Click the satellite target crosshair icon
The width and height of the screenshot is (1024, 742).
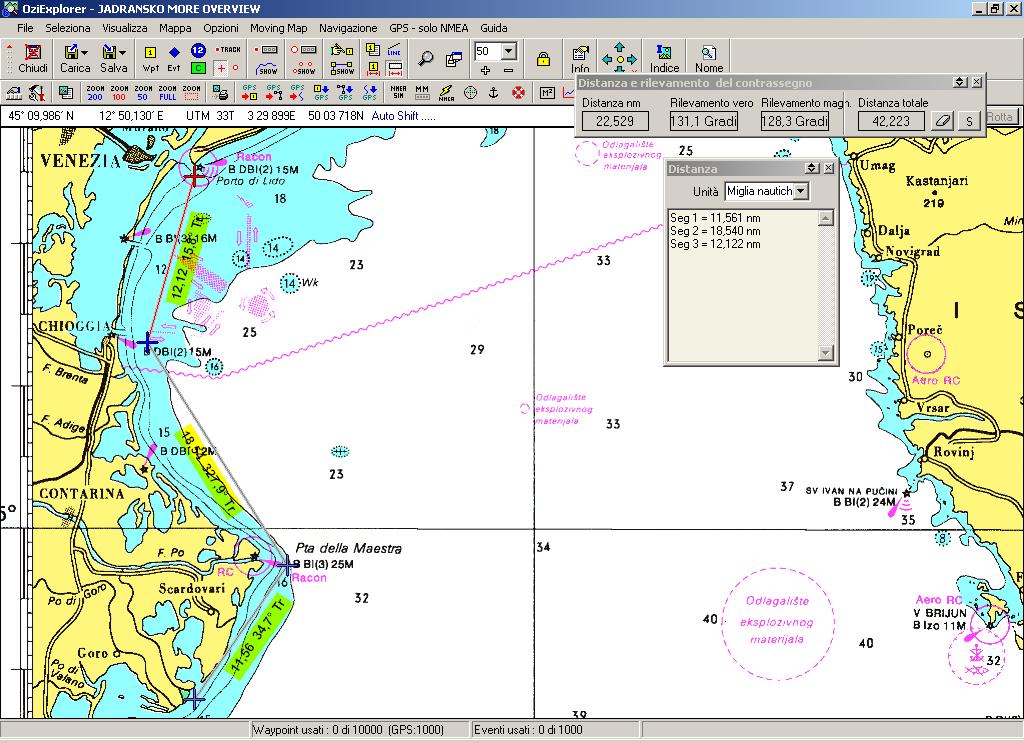click(x=470, y=93)
